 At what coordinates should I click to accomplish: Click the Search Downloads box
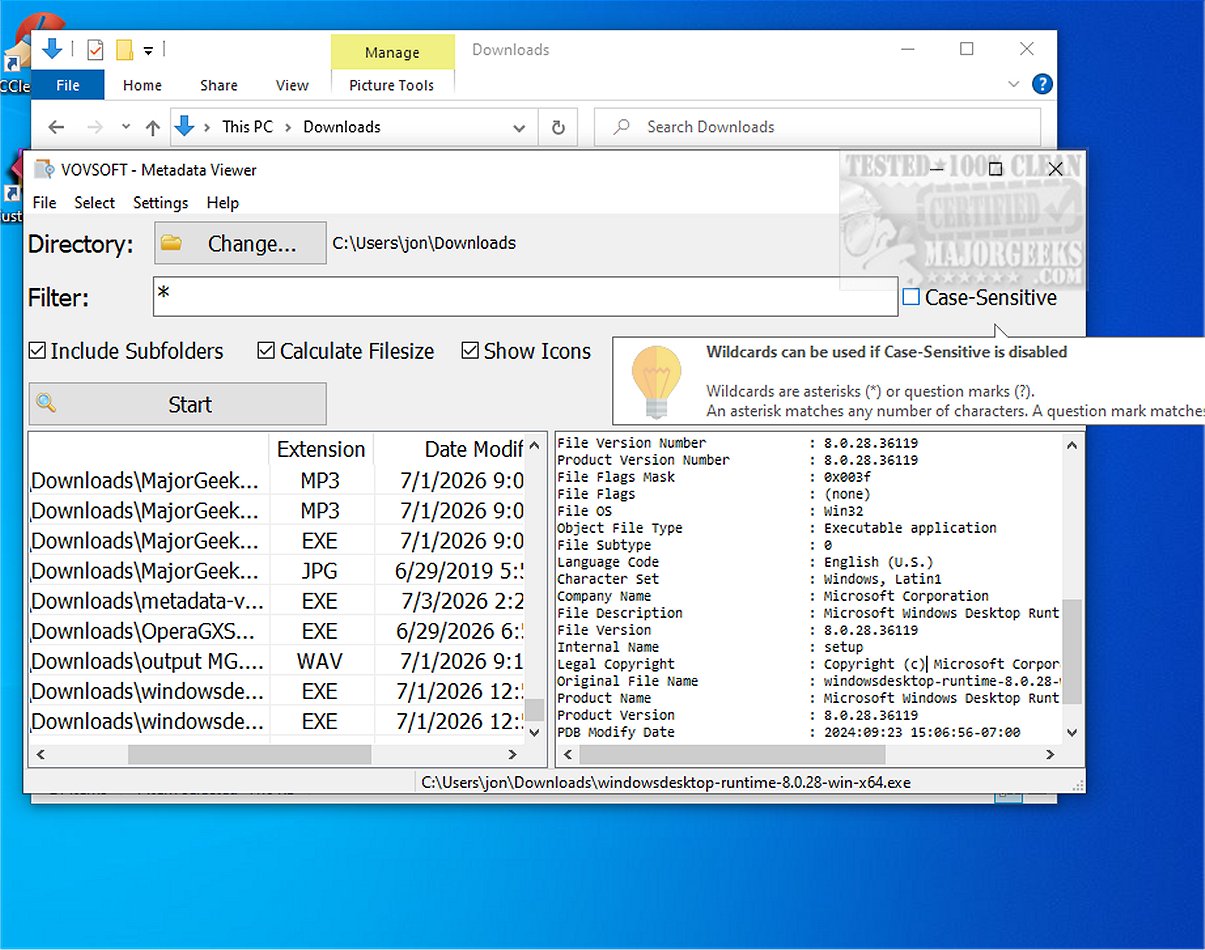(x=818, y=127)
